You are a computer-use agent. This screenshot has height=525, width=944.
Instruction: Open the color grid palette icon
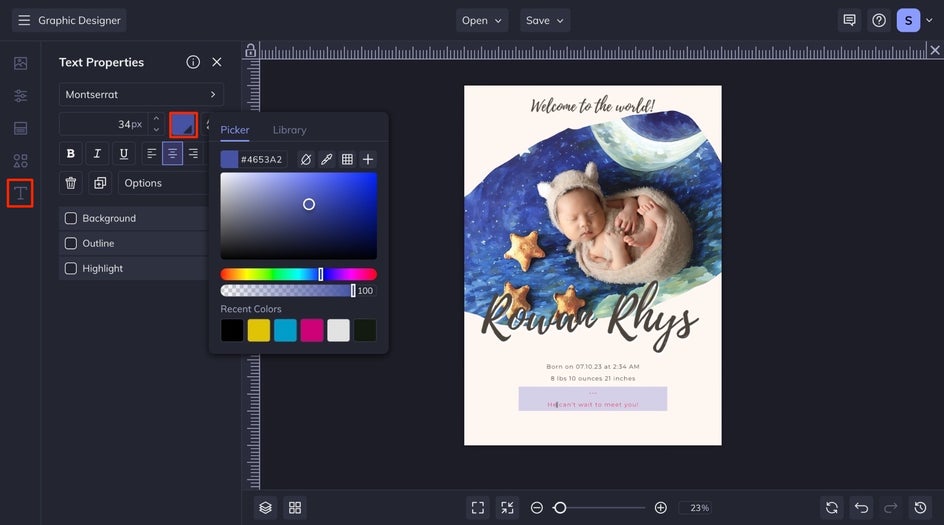(x=347, y=160)
